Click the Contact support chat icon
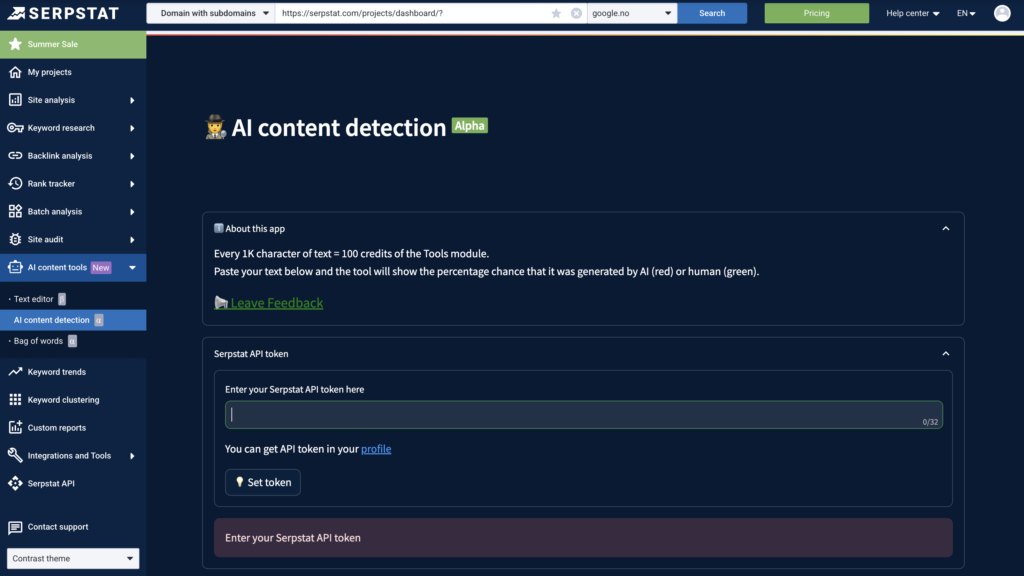The width and height of the screenshot is (1024, 576). (x=15, y=527)
